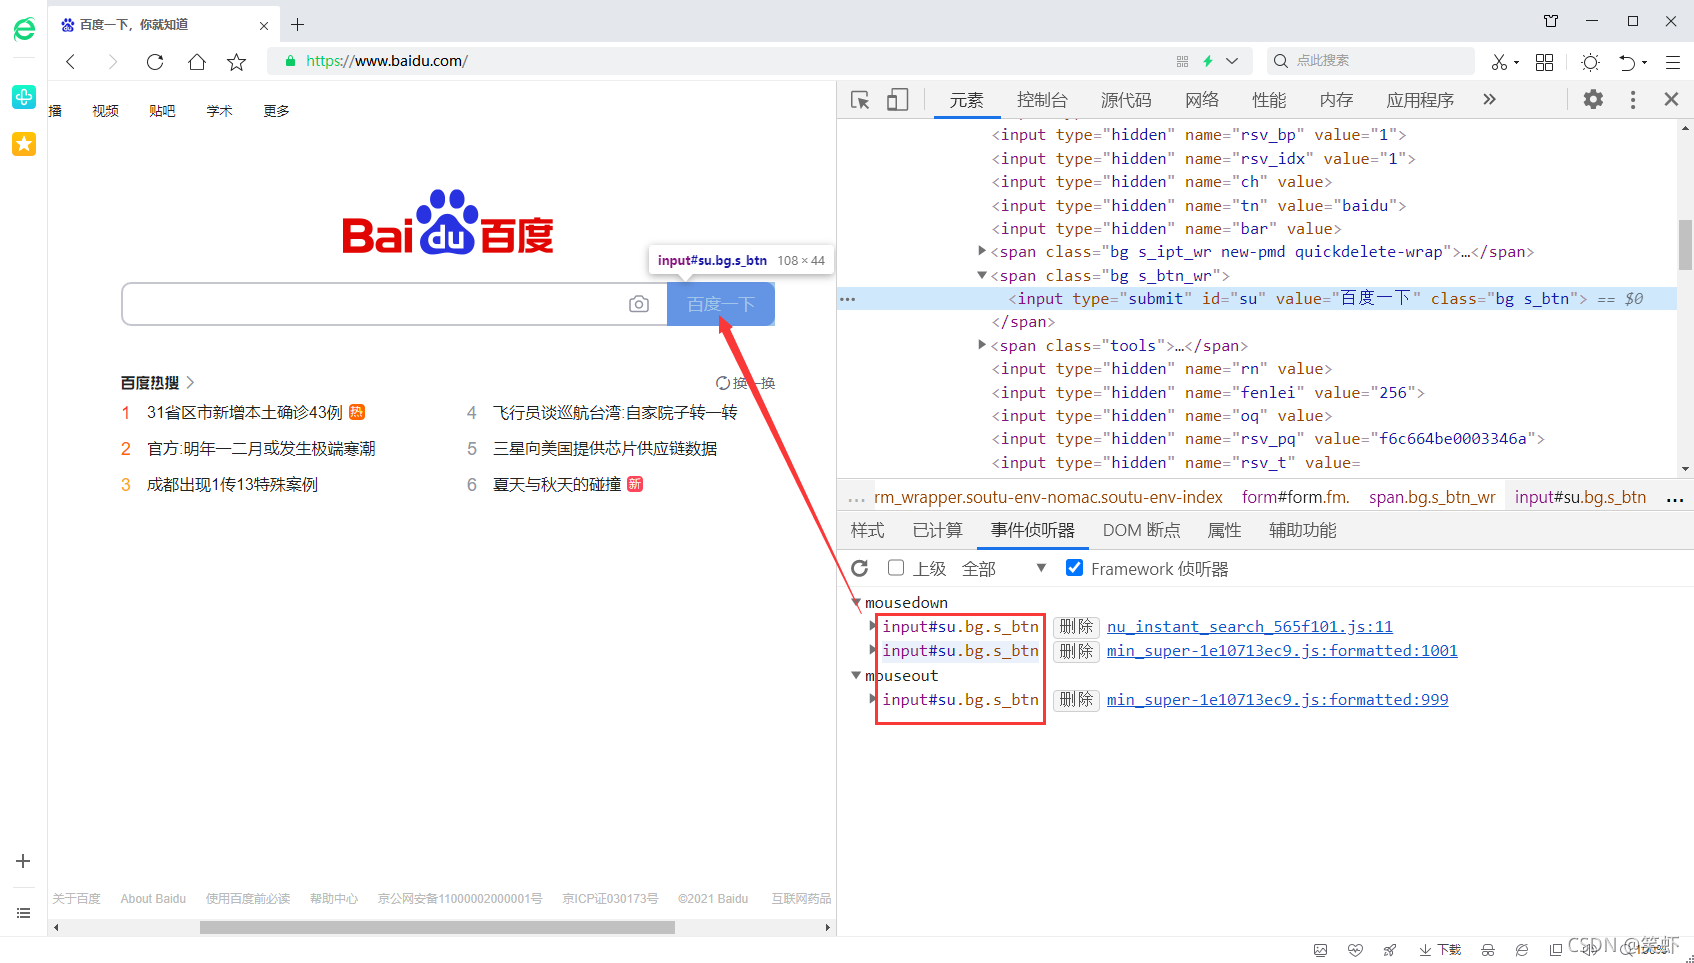Click the inspect element picker icon
The height and width of the screenshot is (963, 1694).
860,100
